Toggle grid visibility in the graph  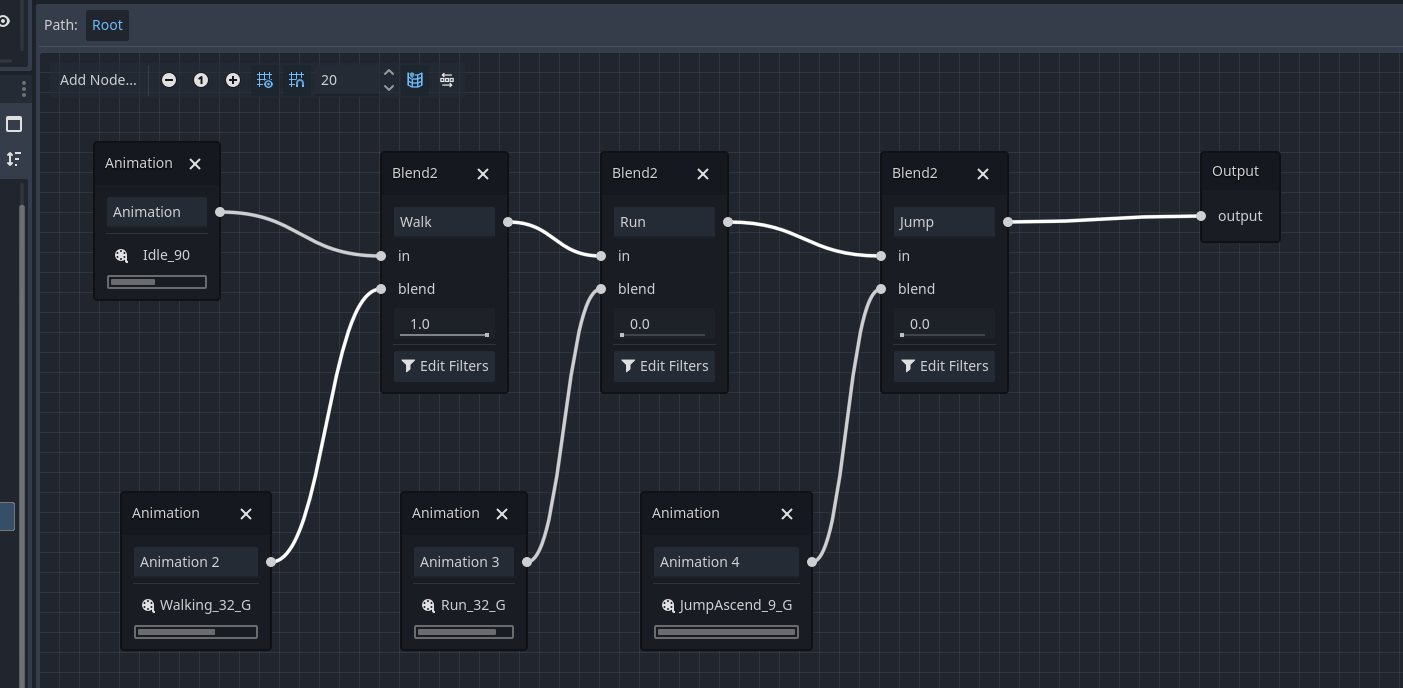click(265, 80)
